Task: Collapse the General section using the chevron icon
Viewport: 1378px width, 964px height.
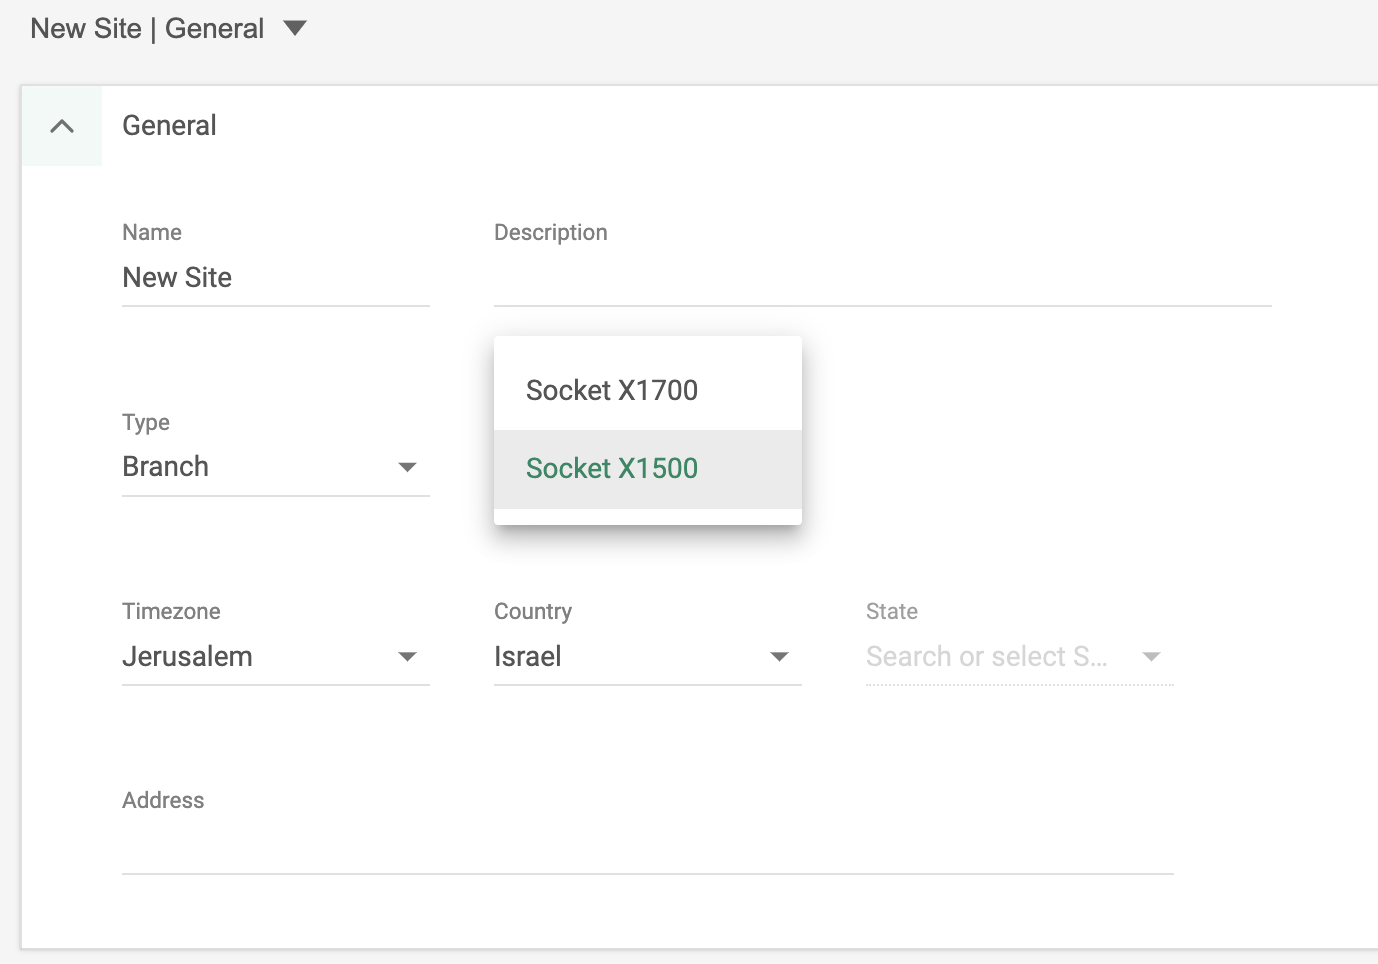Action: pos(61,126)
